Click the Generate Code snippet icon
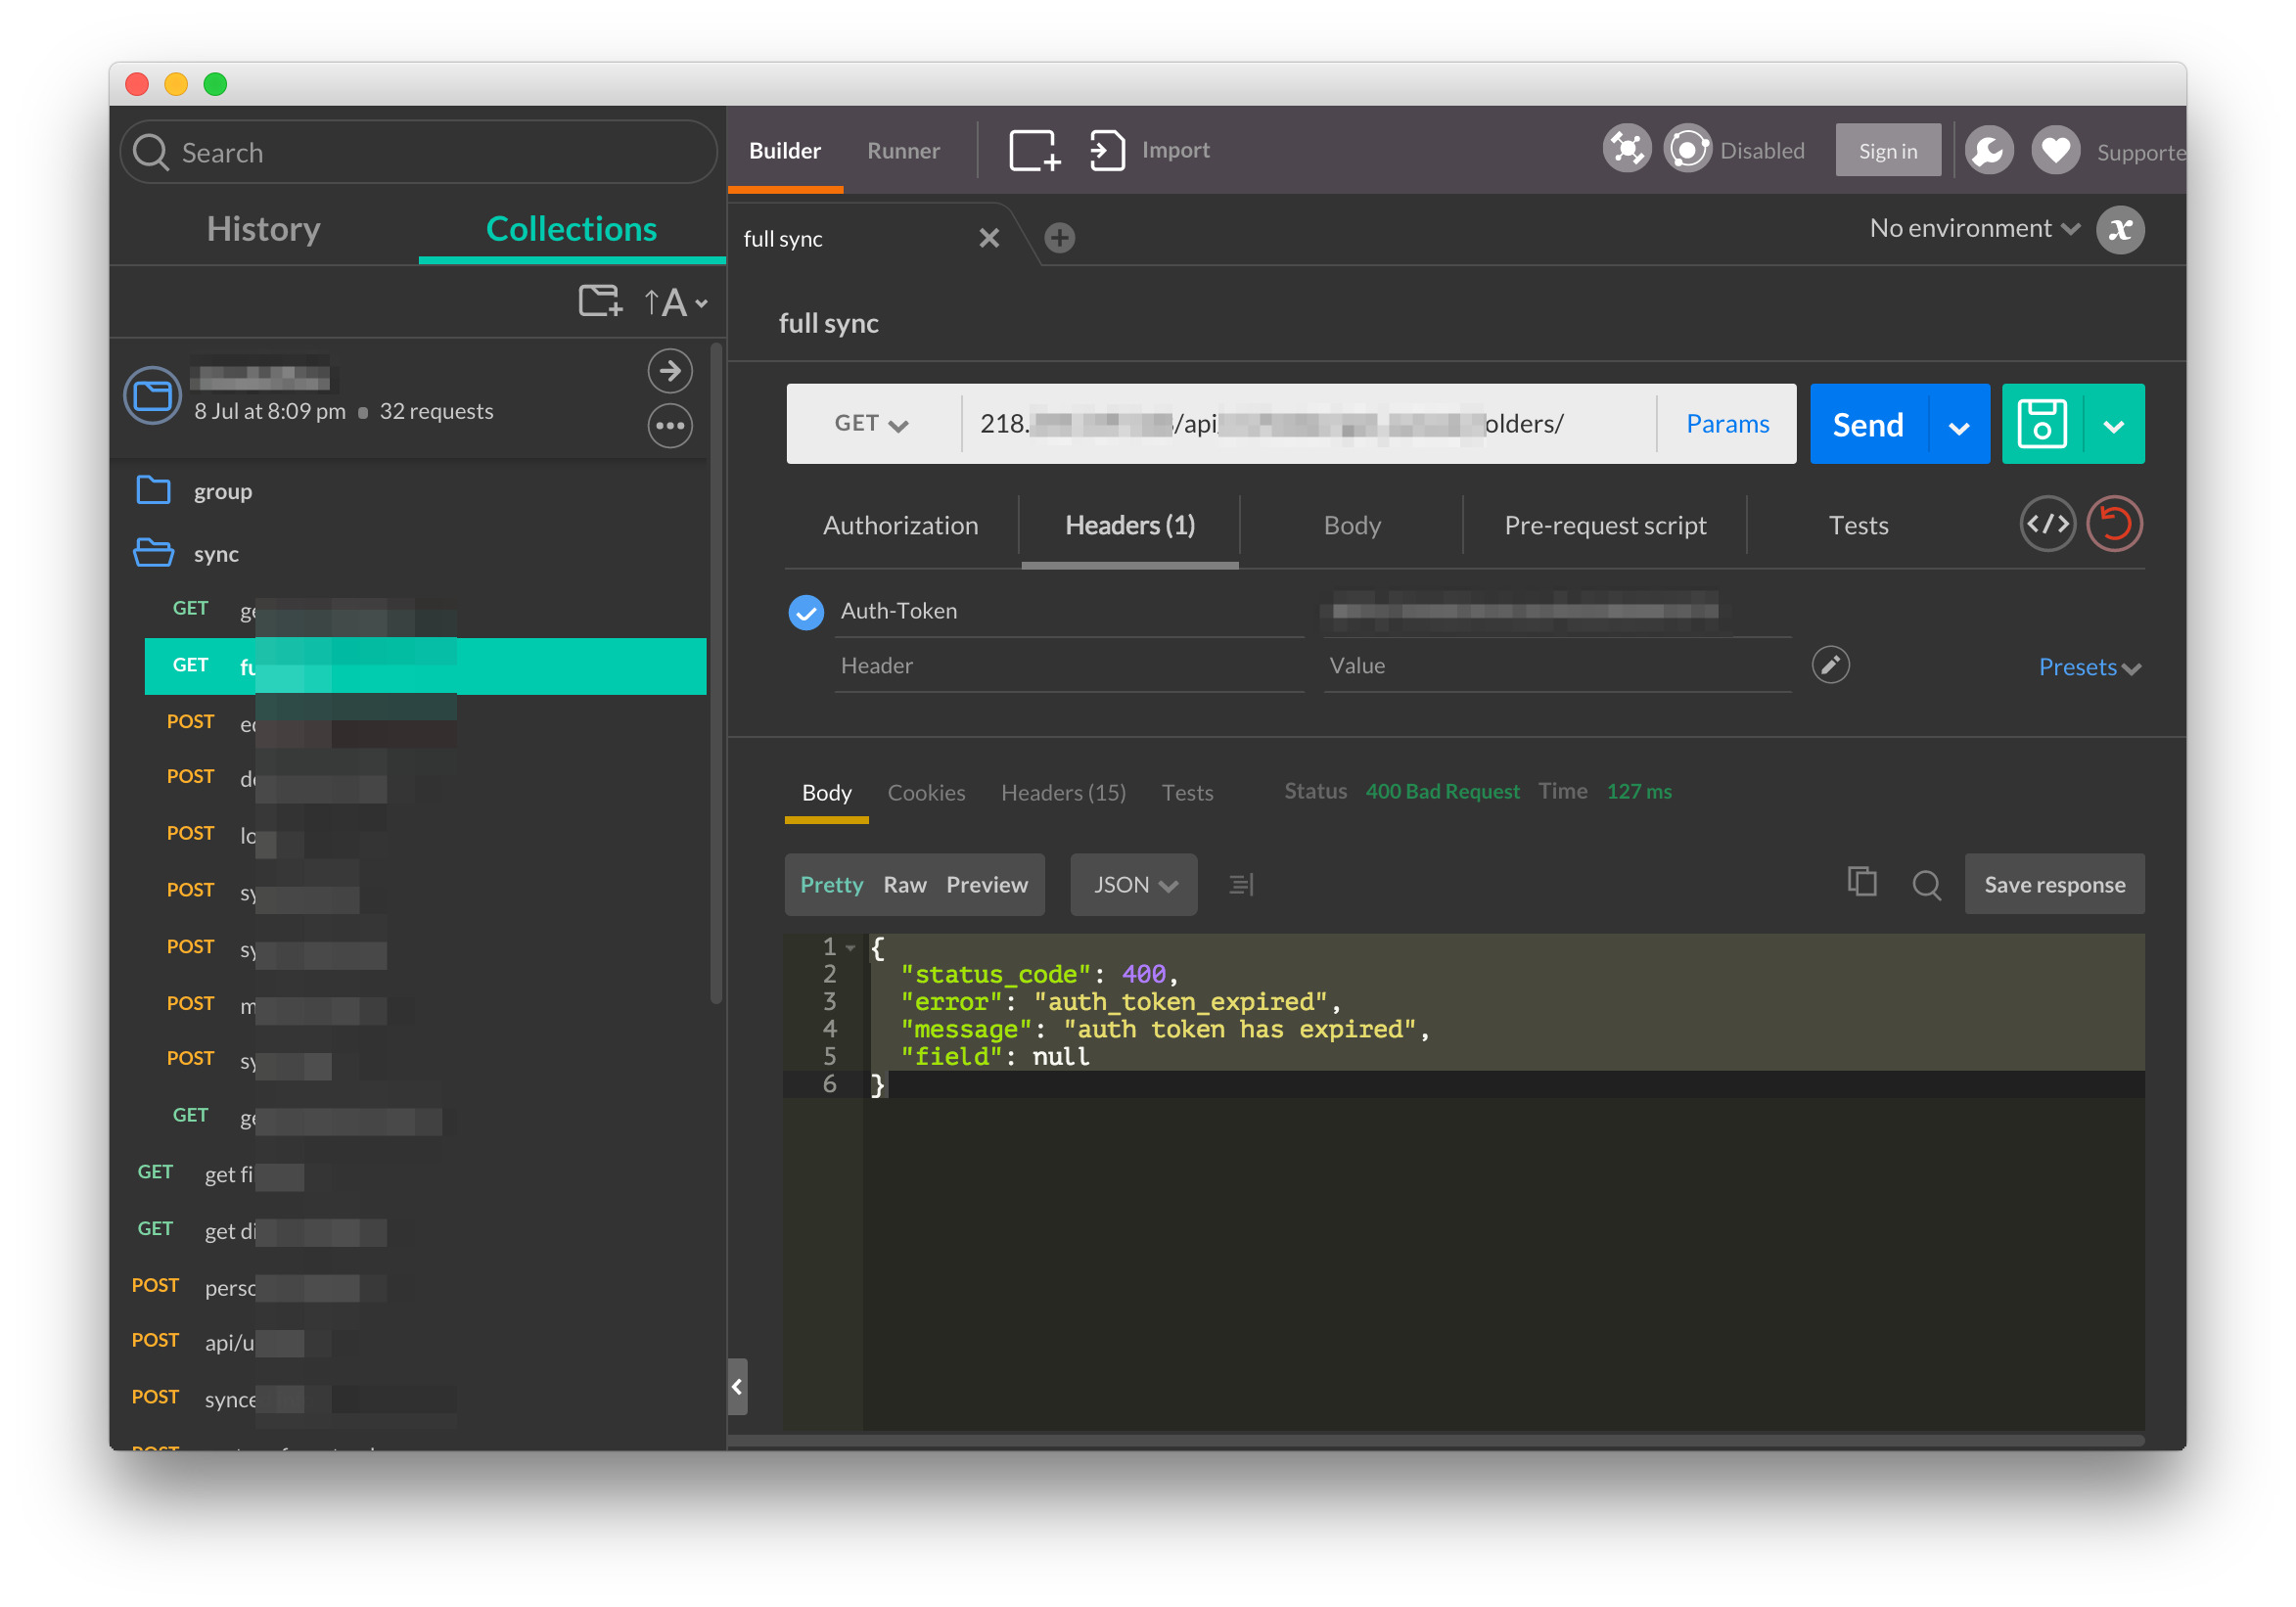Viewport: 2296px width, 1607px height. tap(2047, 524)
